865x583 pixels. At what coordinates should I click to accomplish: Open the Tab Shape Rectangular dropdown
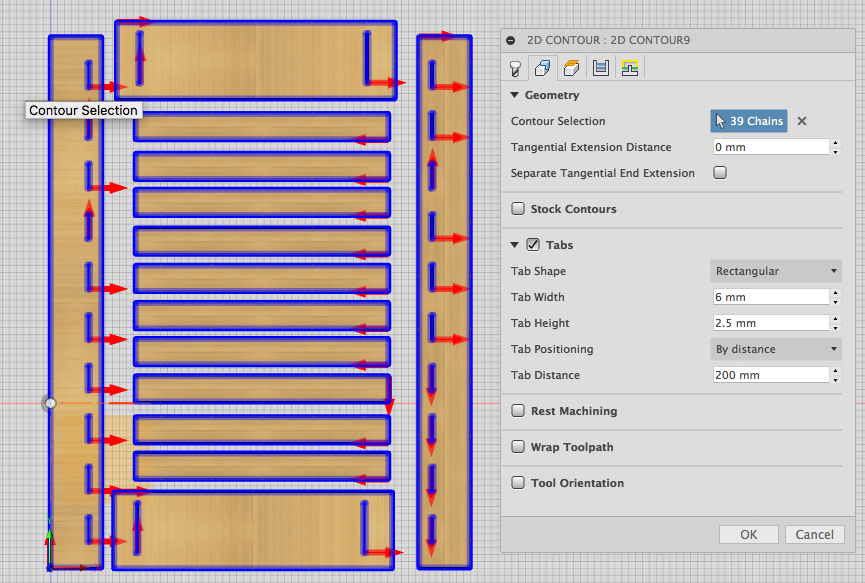[776, 271]
